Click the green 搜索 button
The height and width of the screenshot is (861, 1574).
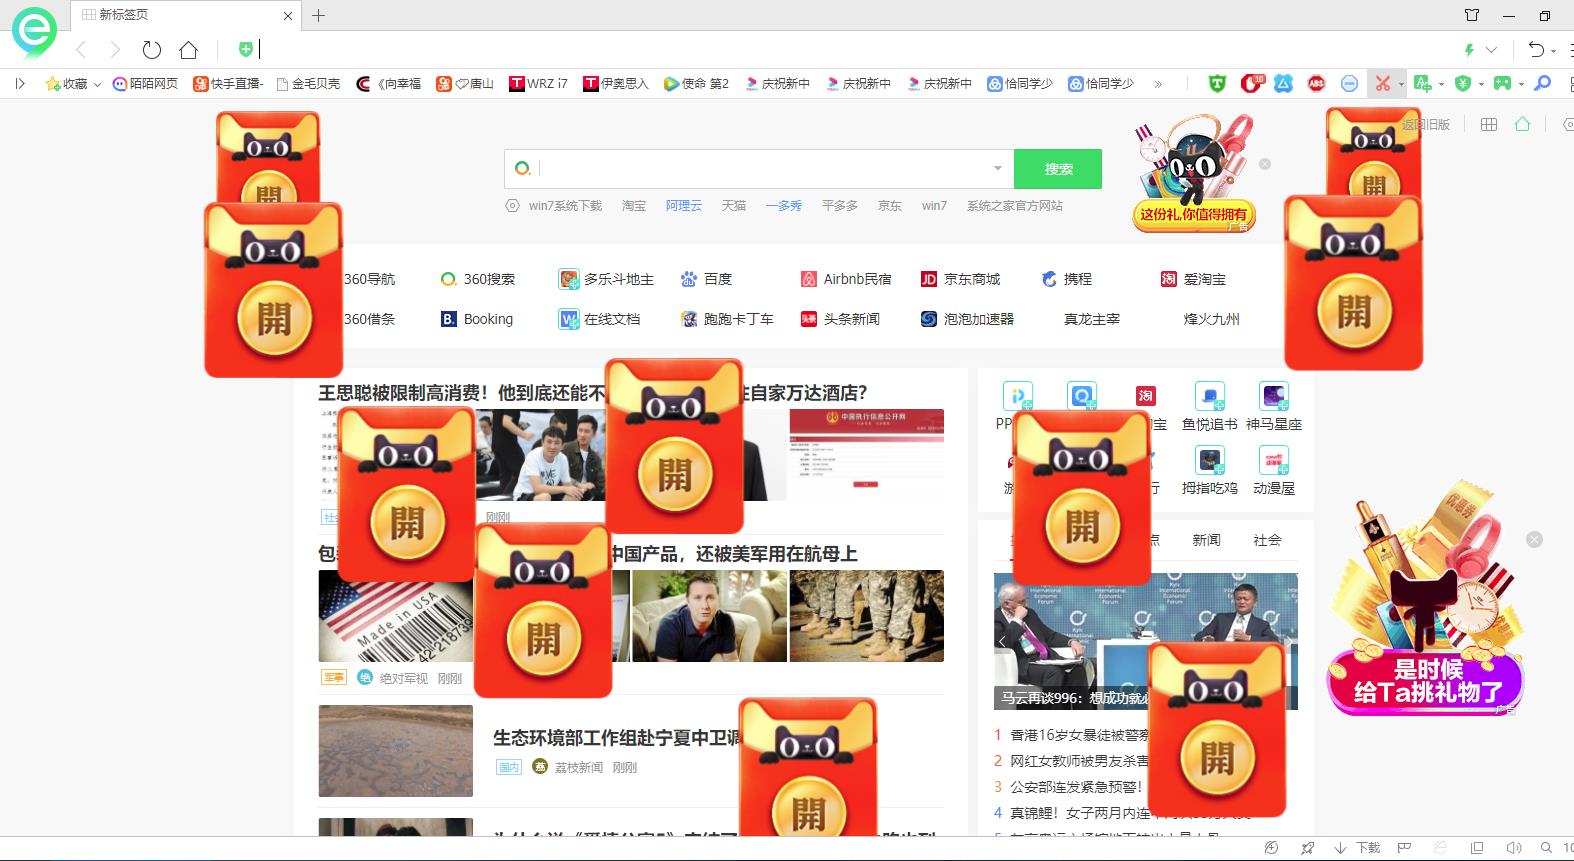(x=1058, y=169)
